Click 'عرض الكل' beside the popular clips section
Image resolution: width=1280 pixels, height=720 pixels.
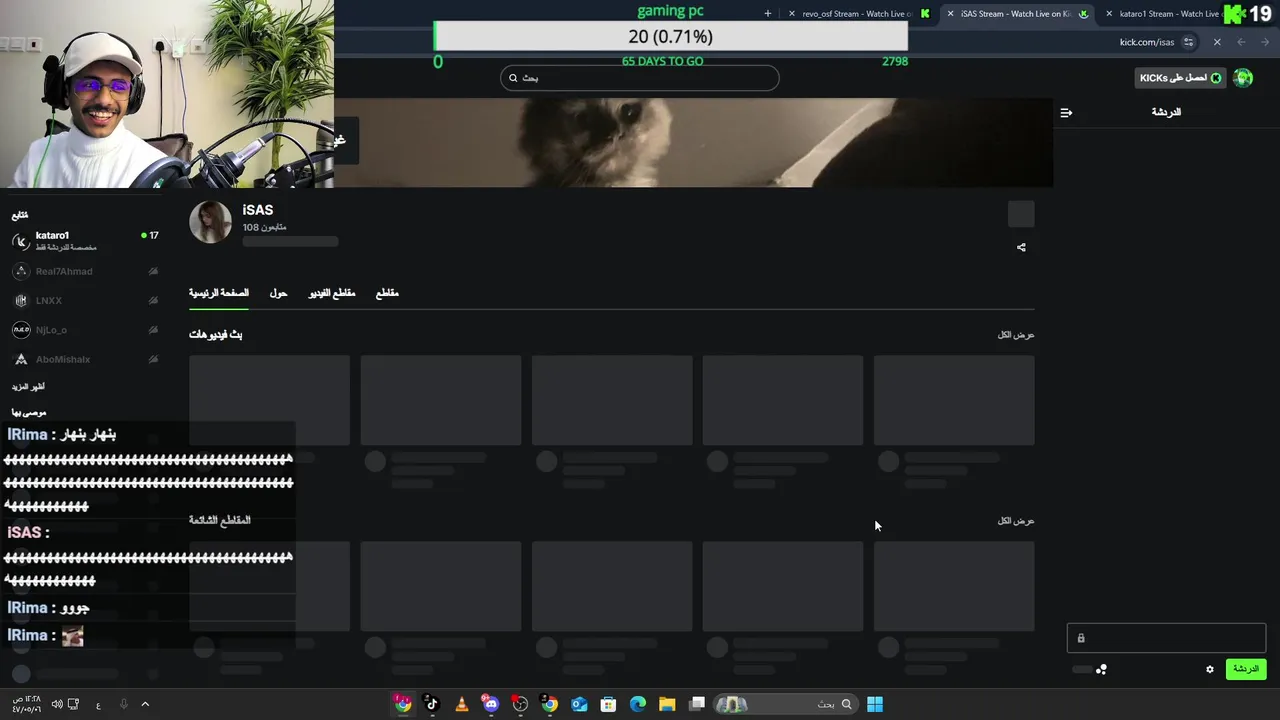pos(1016,520)
